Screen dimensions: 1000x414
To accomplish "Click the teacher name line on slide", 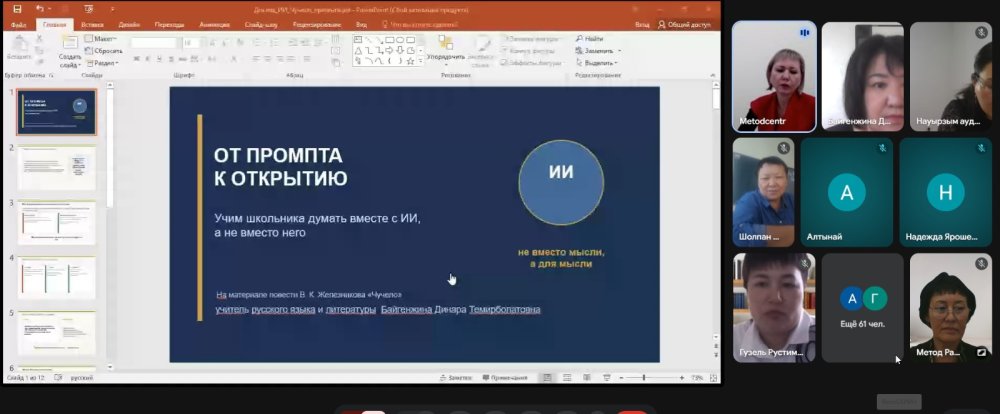I will (378, 310).
